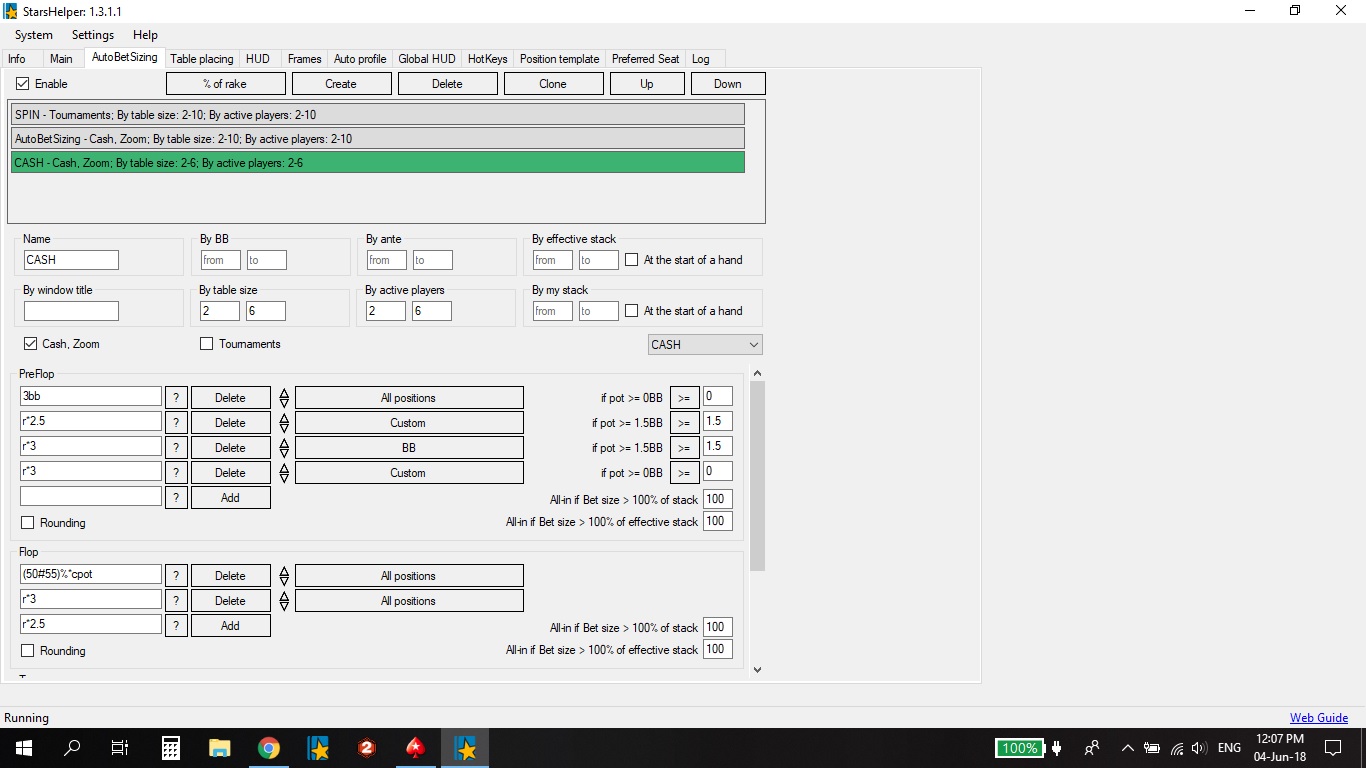Select the AutoBetSizing - Cash, Zoom profile row
Screen dimensions: 1366x768
pos(378,139)
